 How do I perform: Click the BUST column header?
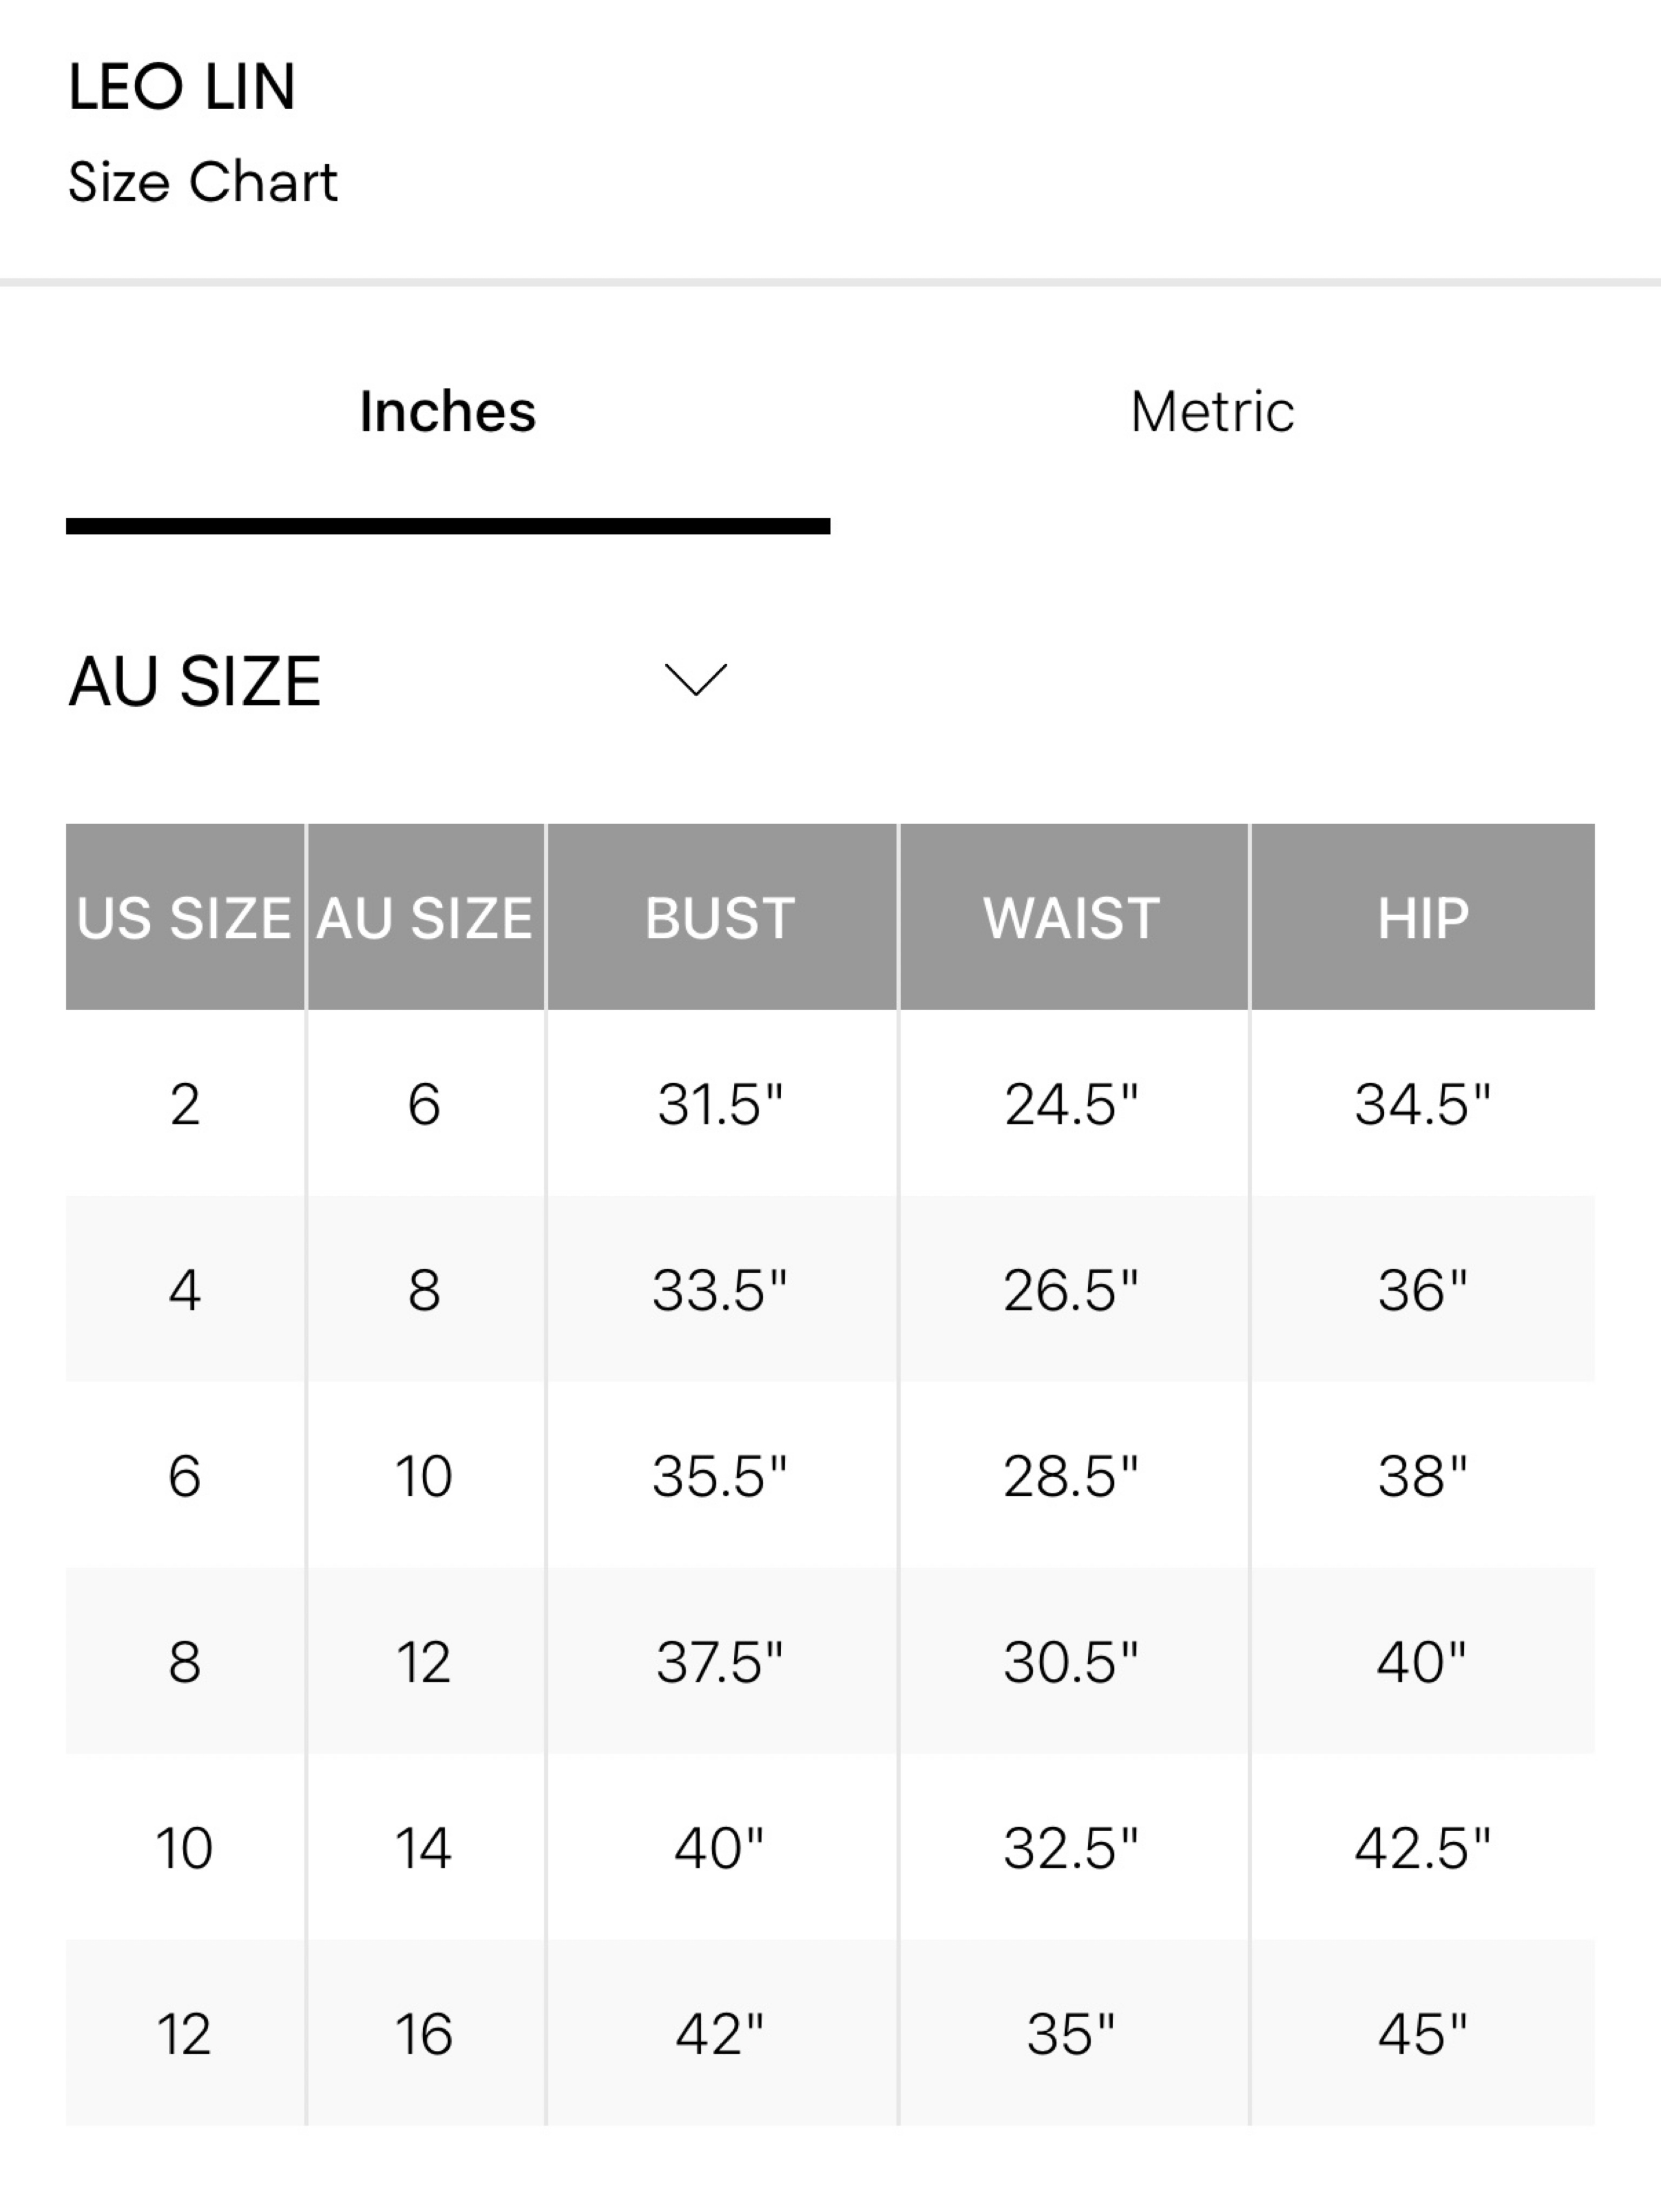pyautogui.click(x=721, y=917)
